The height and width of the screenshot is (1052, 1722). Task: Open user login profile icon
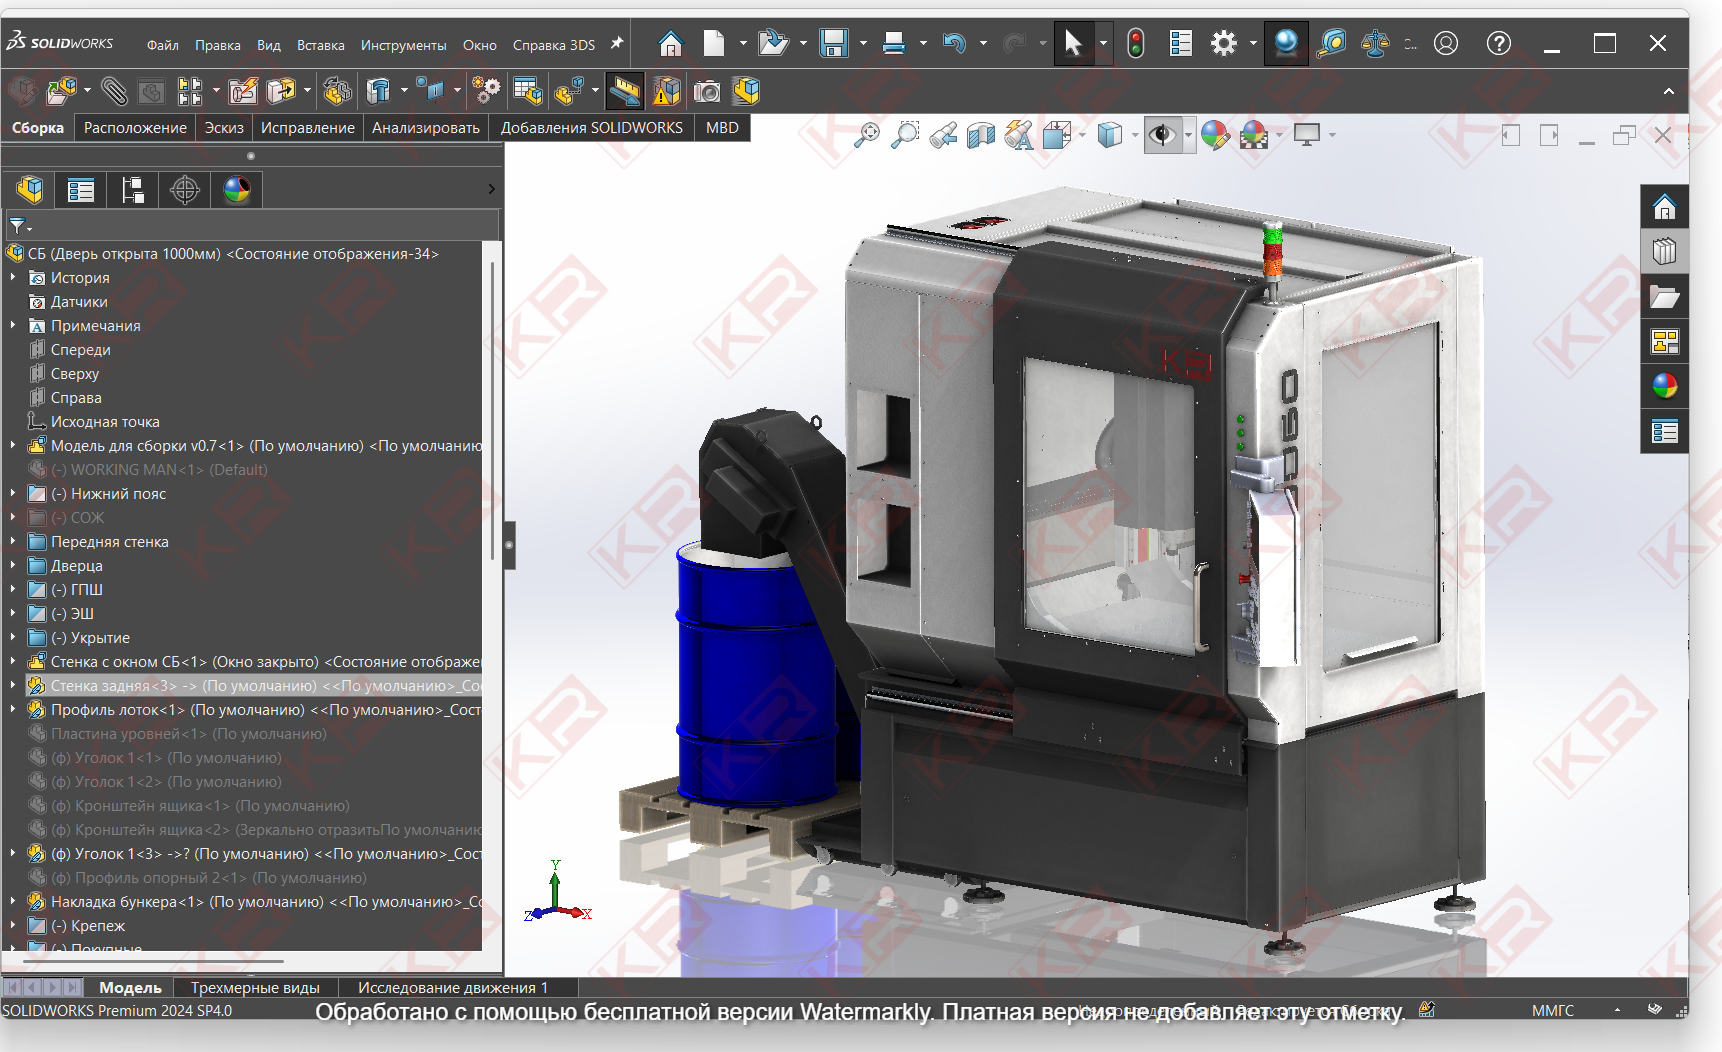click(x=1446, y=43)
